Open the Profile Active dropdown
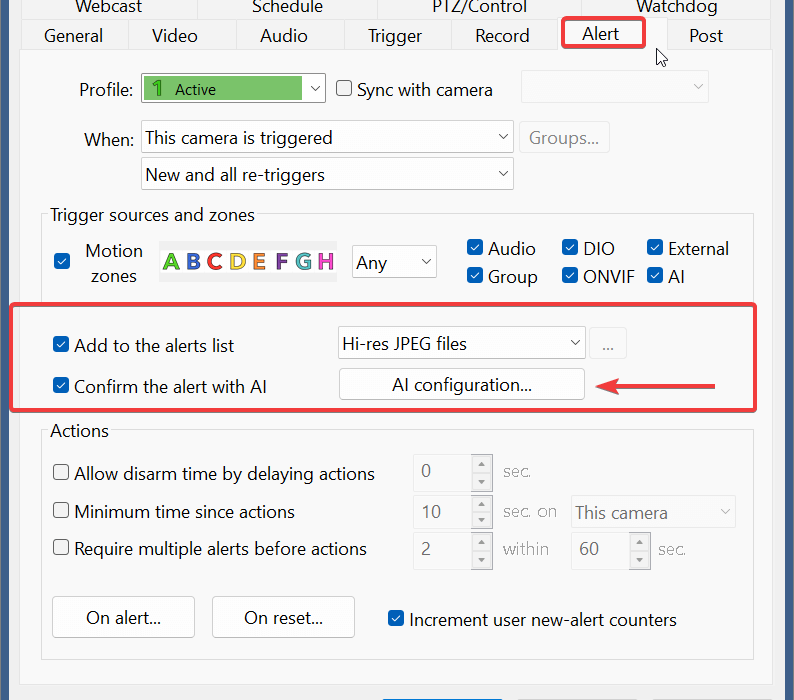Screen dimensions: 794x700 pos(233,89)
